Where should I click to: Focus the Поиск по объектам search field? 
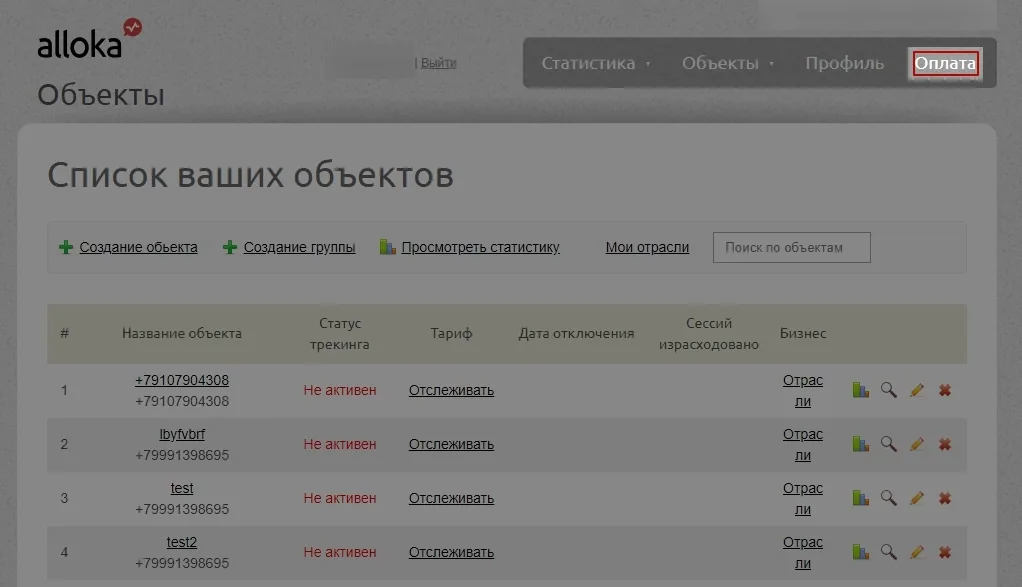click(791, 248)
